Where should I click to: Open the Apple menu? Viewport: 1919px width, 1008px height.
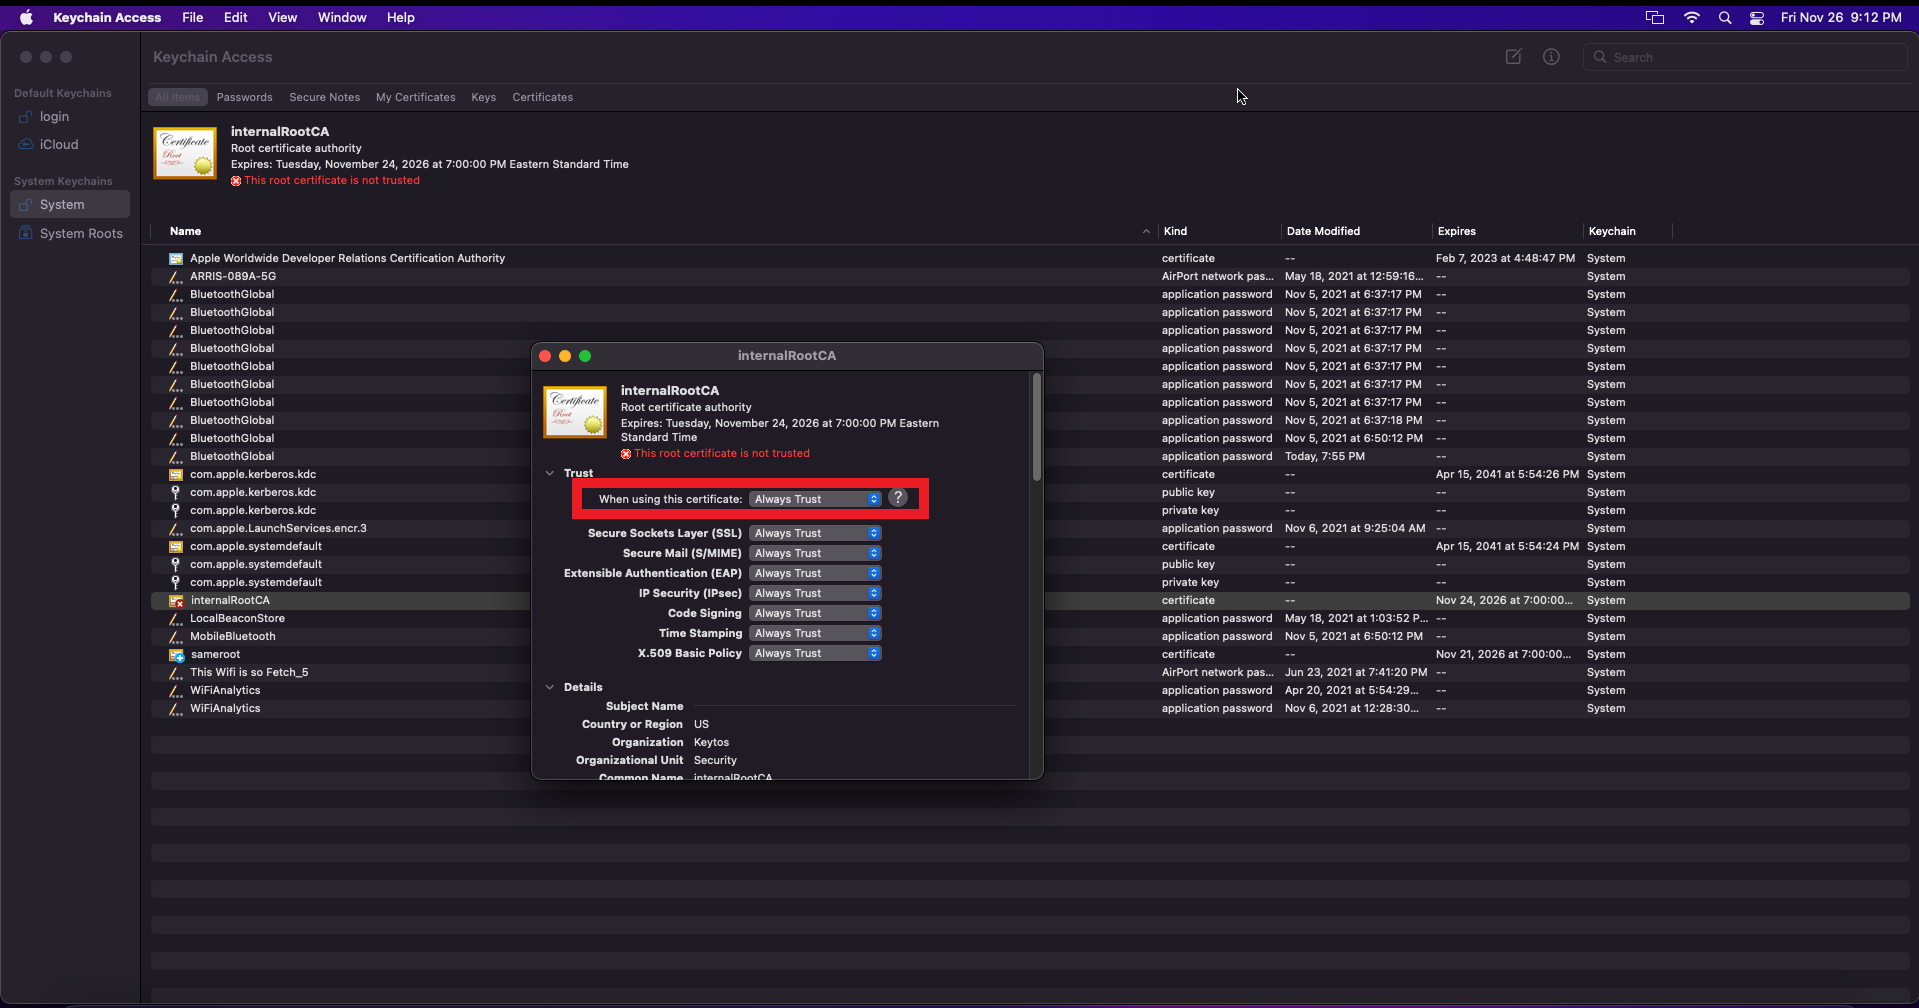tap(27, 17)
